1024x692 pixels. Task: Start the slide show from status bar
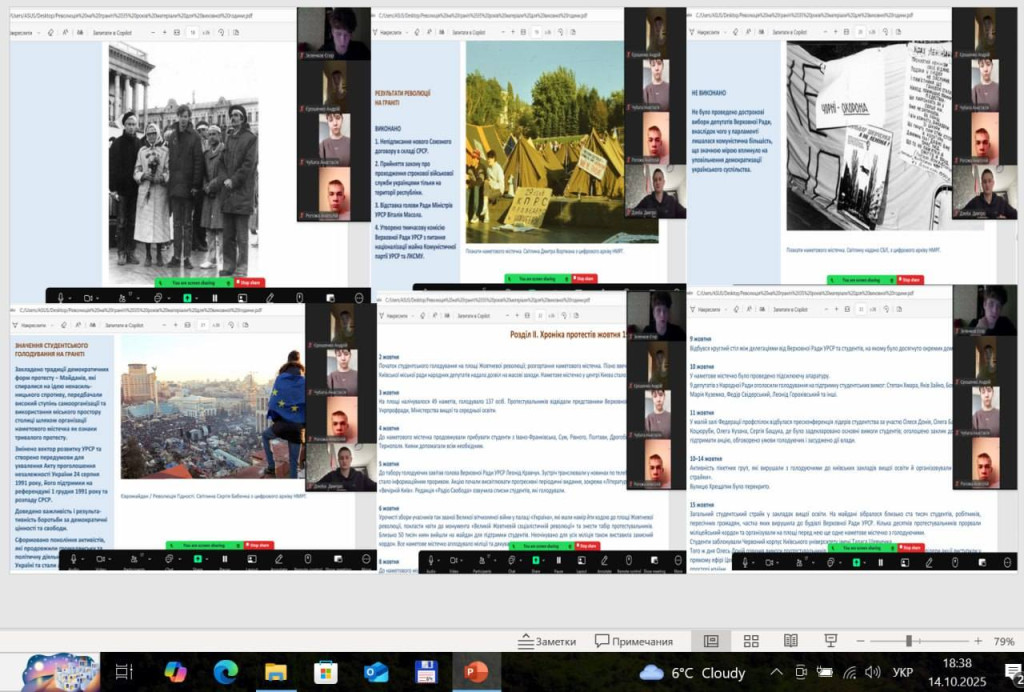830,641
